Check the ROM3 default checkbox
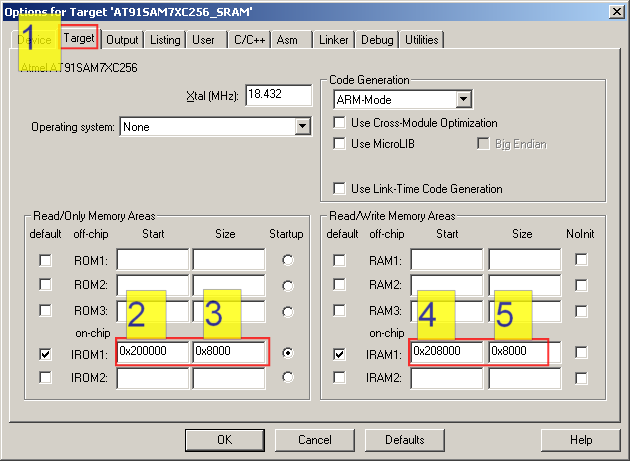Image resolution: width=630 pixels, height=461 pixels. (45, 310)
